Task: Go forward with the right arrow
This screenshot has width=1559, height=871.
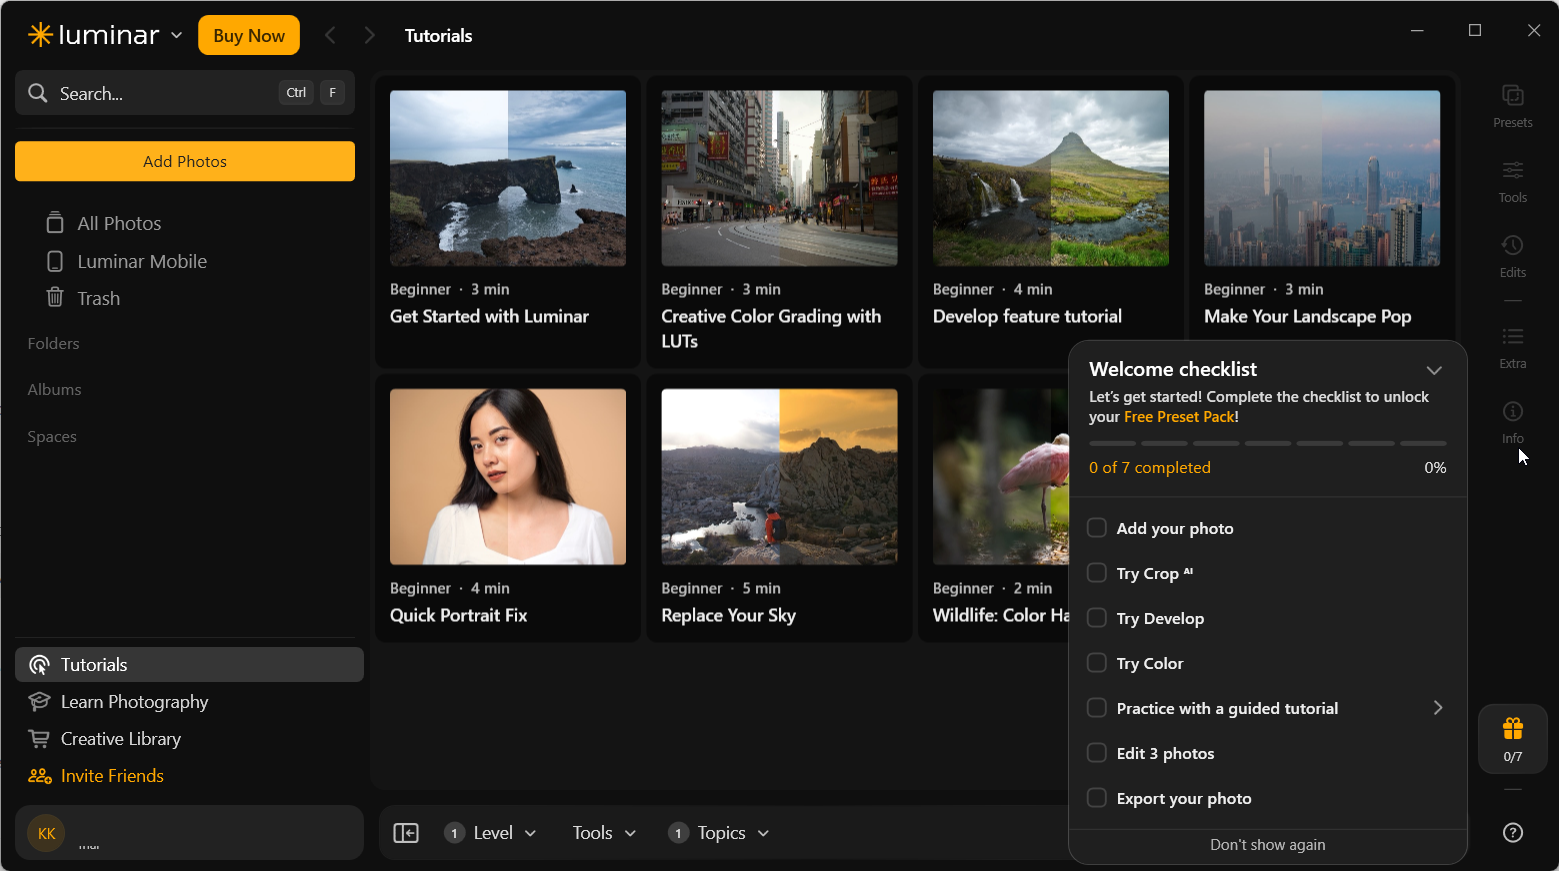Action: [369, 35]
